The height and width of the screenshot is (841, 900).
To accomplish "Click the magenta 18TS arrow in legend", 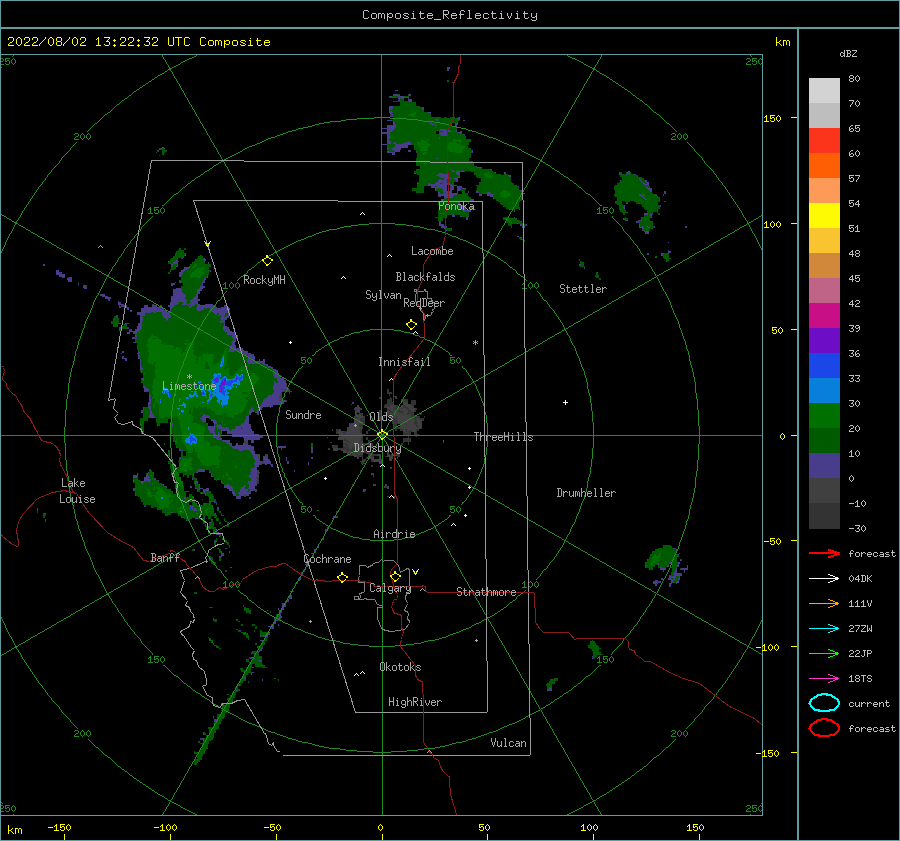I will click(824, 679).
